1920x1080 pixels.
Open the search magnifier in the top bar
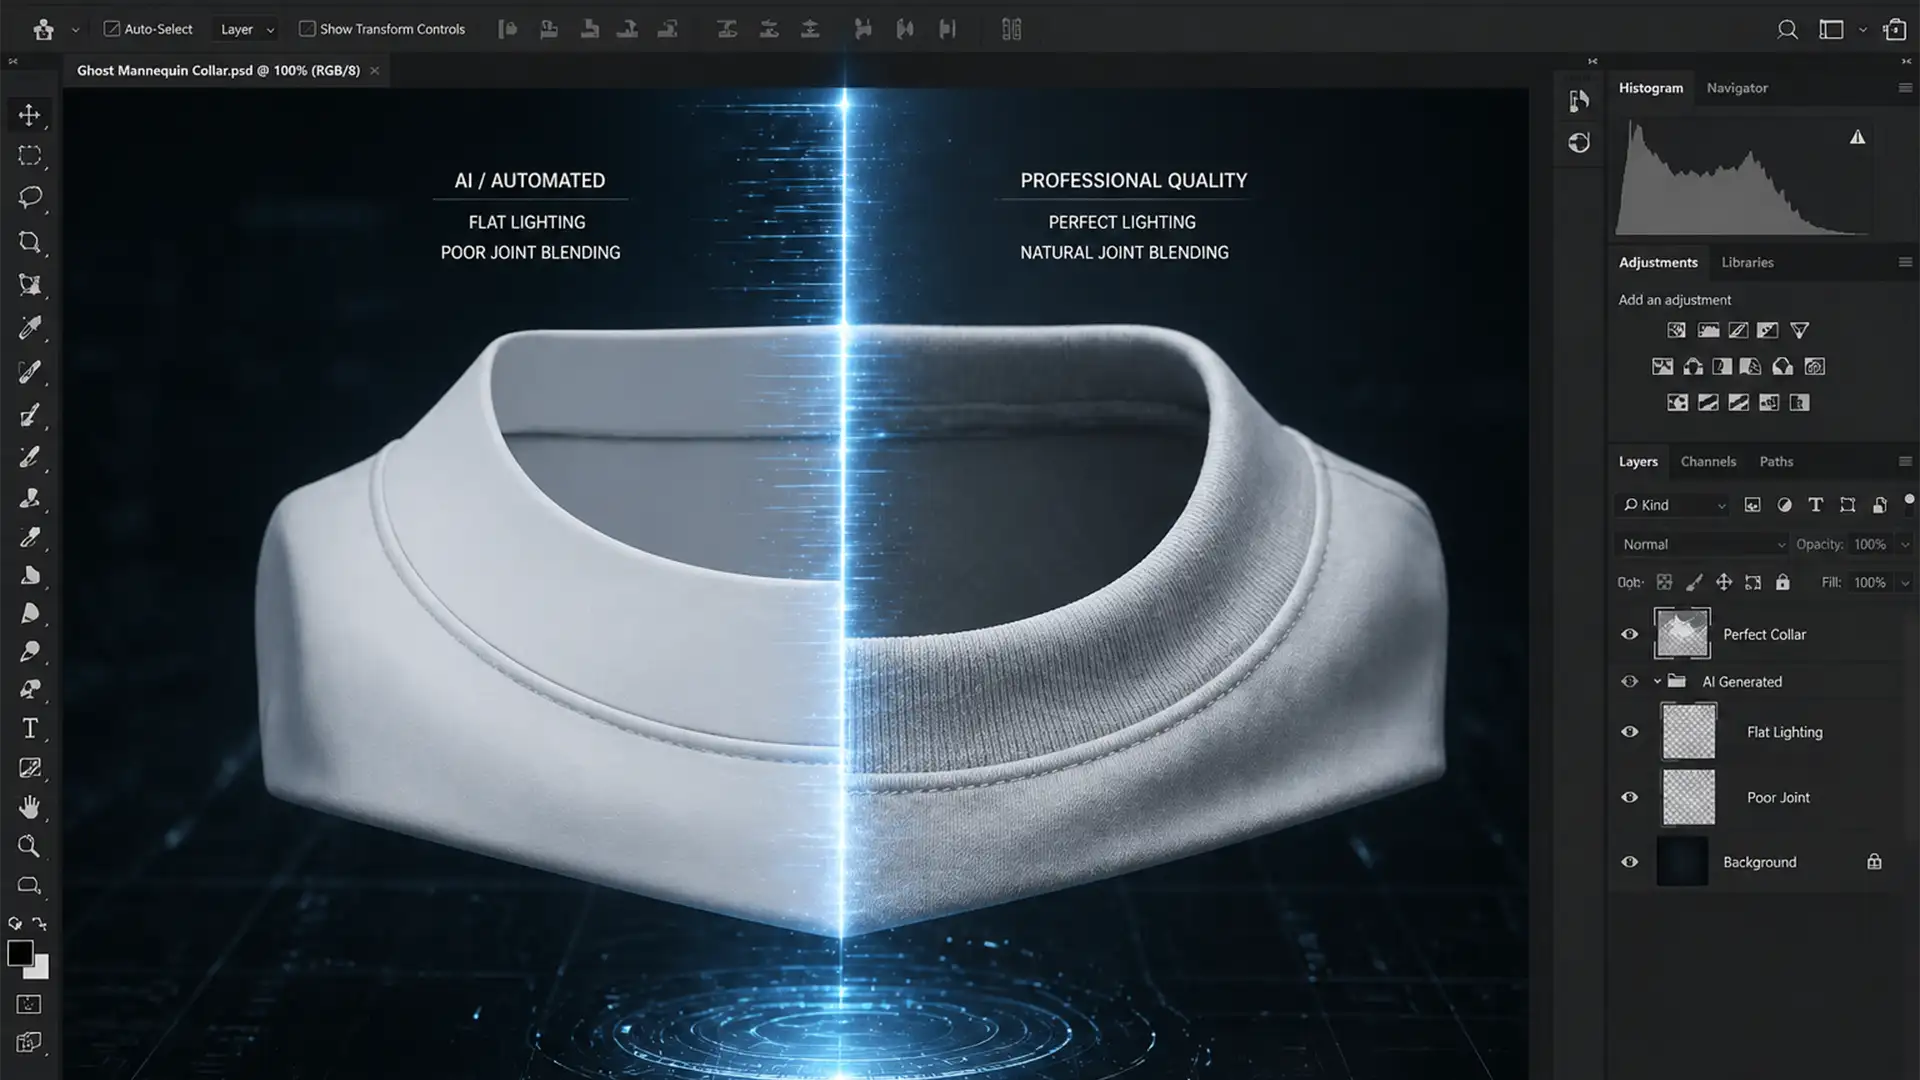(x=1786, y=29)
